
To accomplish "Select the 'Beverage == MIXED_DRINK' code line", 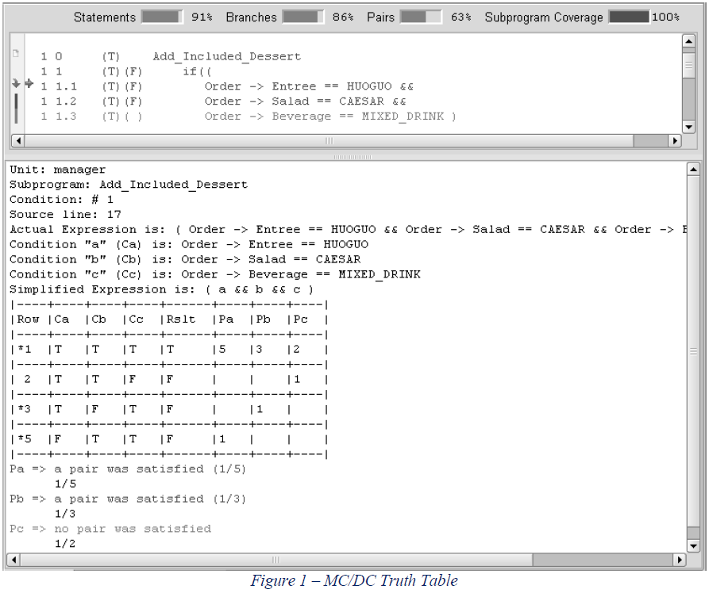I will [x=248, y=116].
